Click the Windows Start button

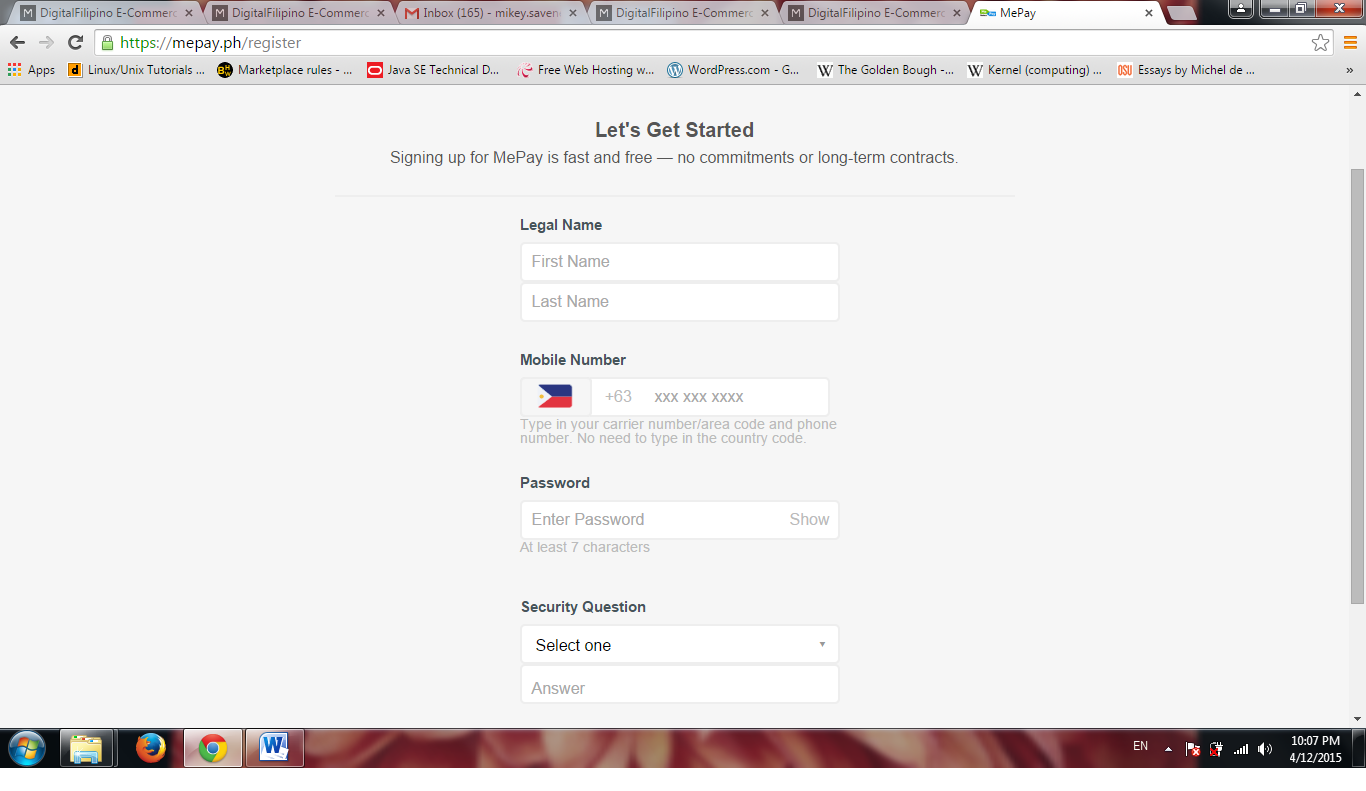27,748
